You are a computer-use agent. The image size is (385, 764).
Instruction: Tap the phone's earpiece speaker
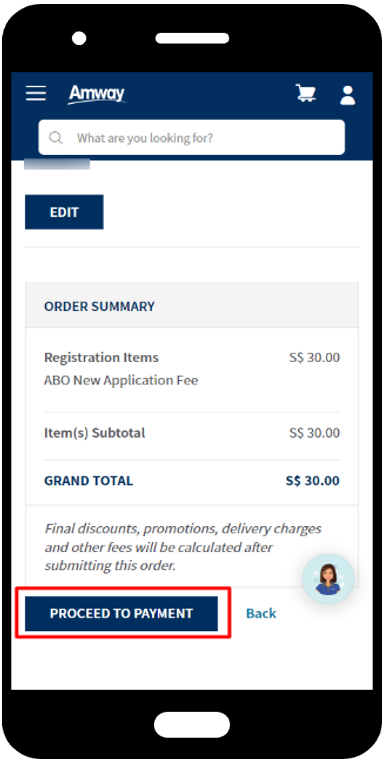click(x=192, y=38)
